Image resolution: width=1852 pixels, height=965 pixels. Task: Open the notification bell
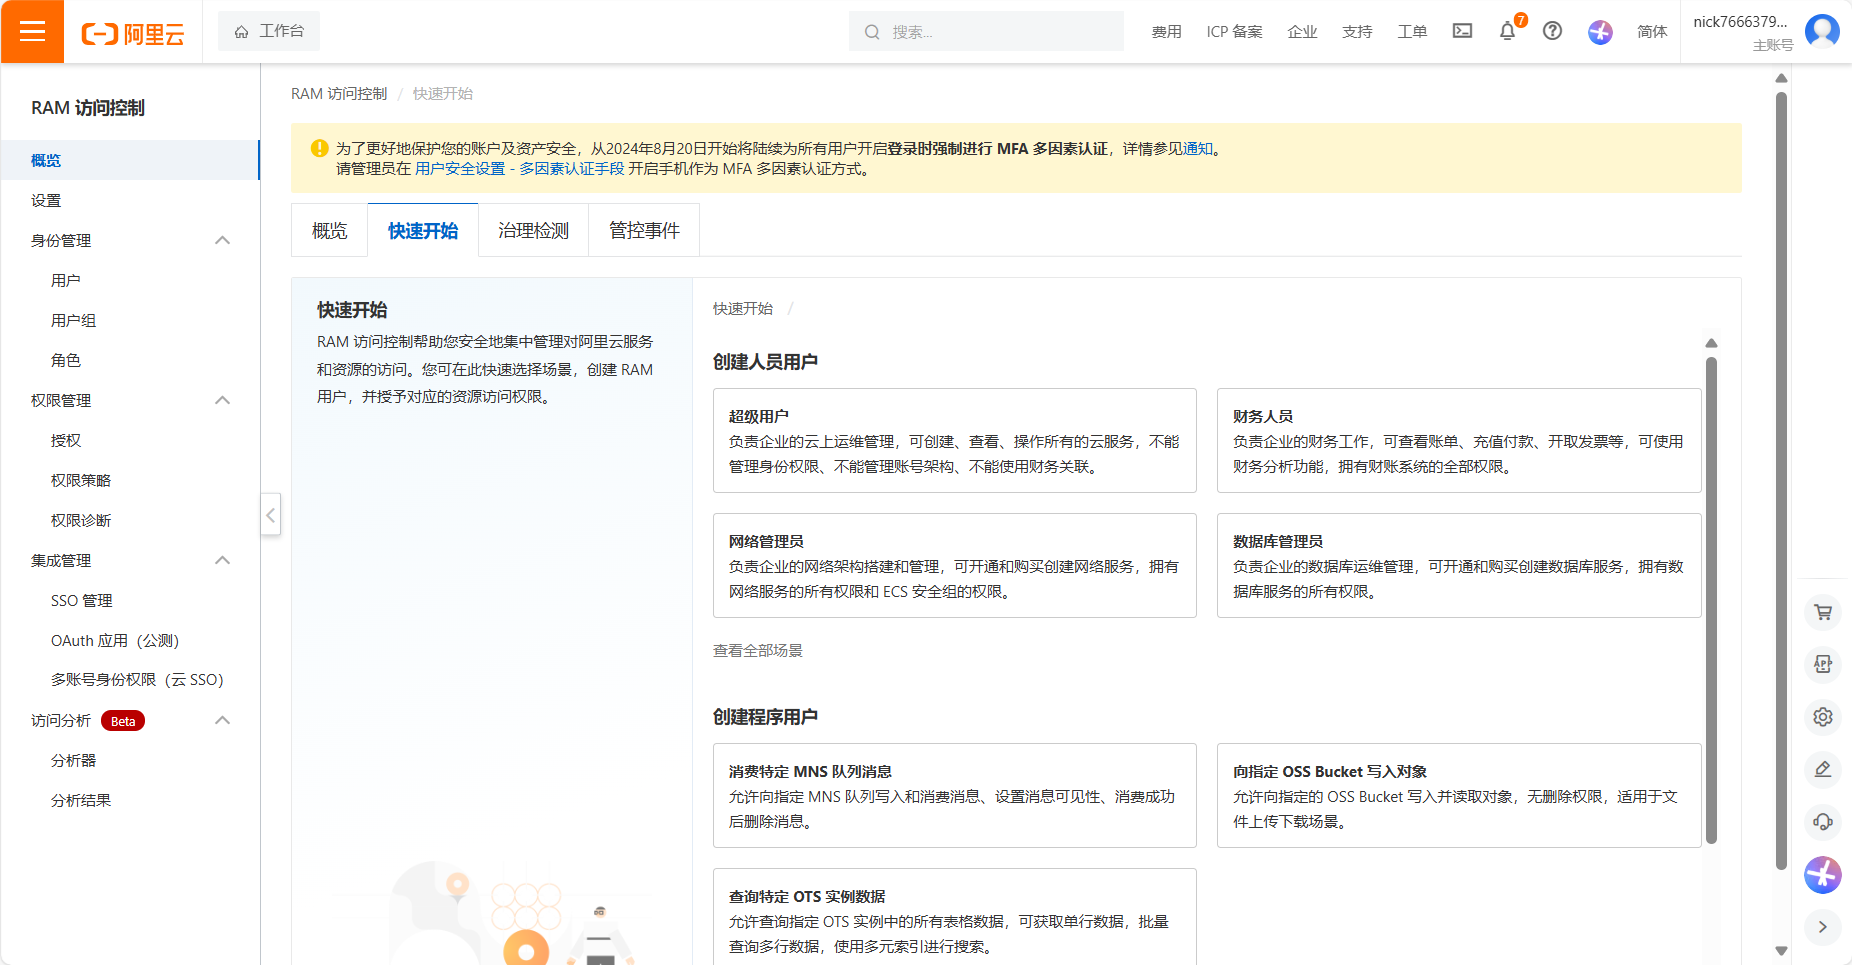coord(1507,31)
